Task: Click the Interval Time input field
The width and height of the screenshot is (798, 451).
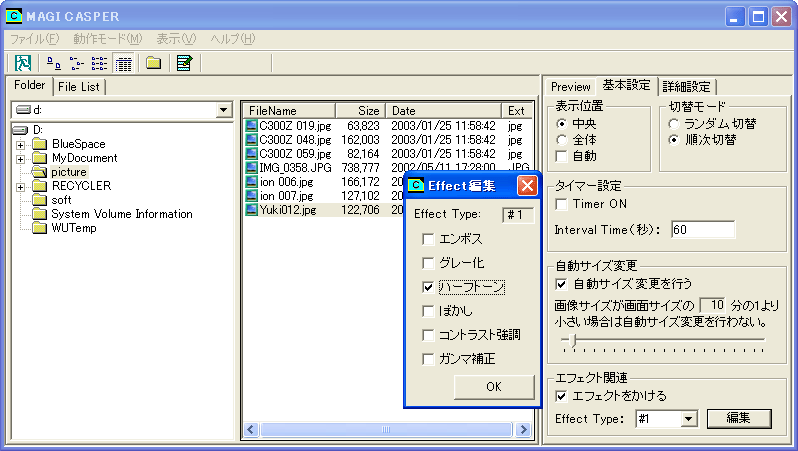Action: coord(703,230)
